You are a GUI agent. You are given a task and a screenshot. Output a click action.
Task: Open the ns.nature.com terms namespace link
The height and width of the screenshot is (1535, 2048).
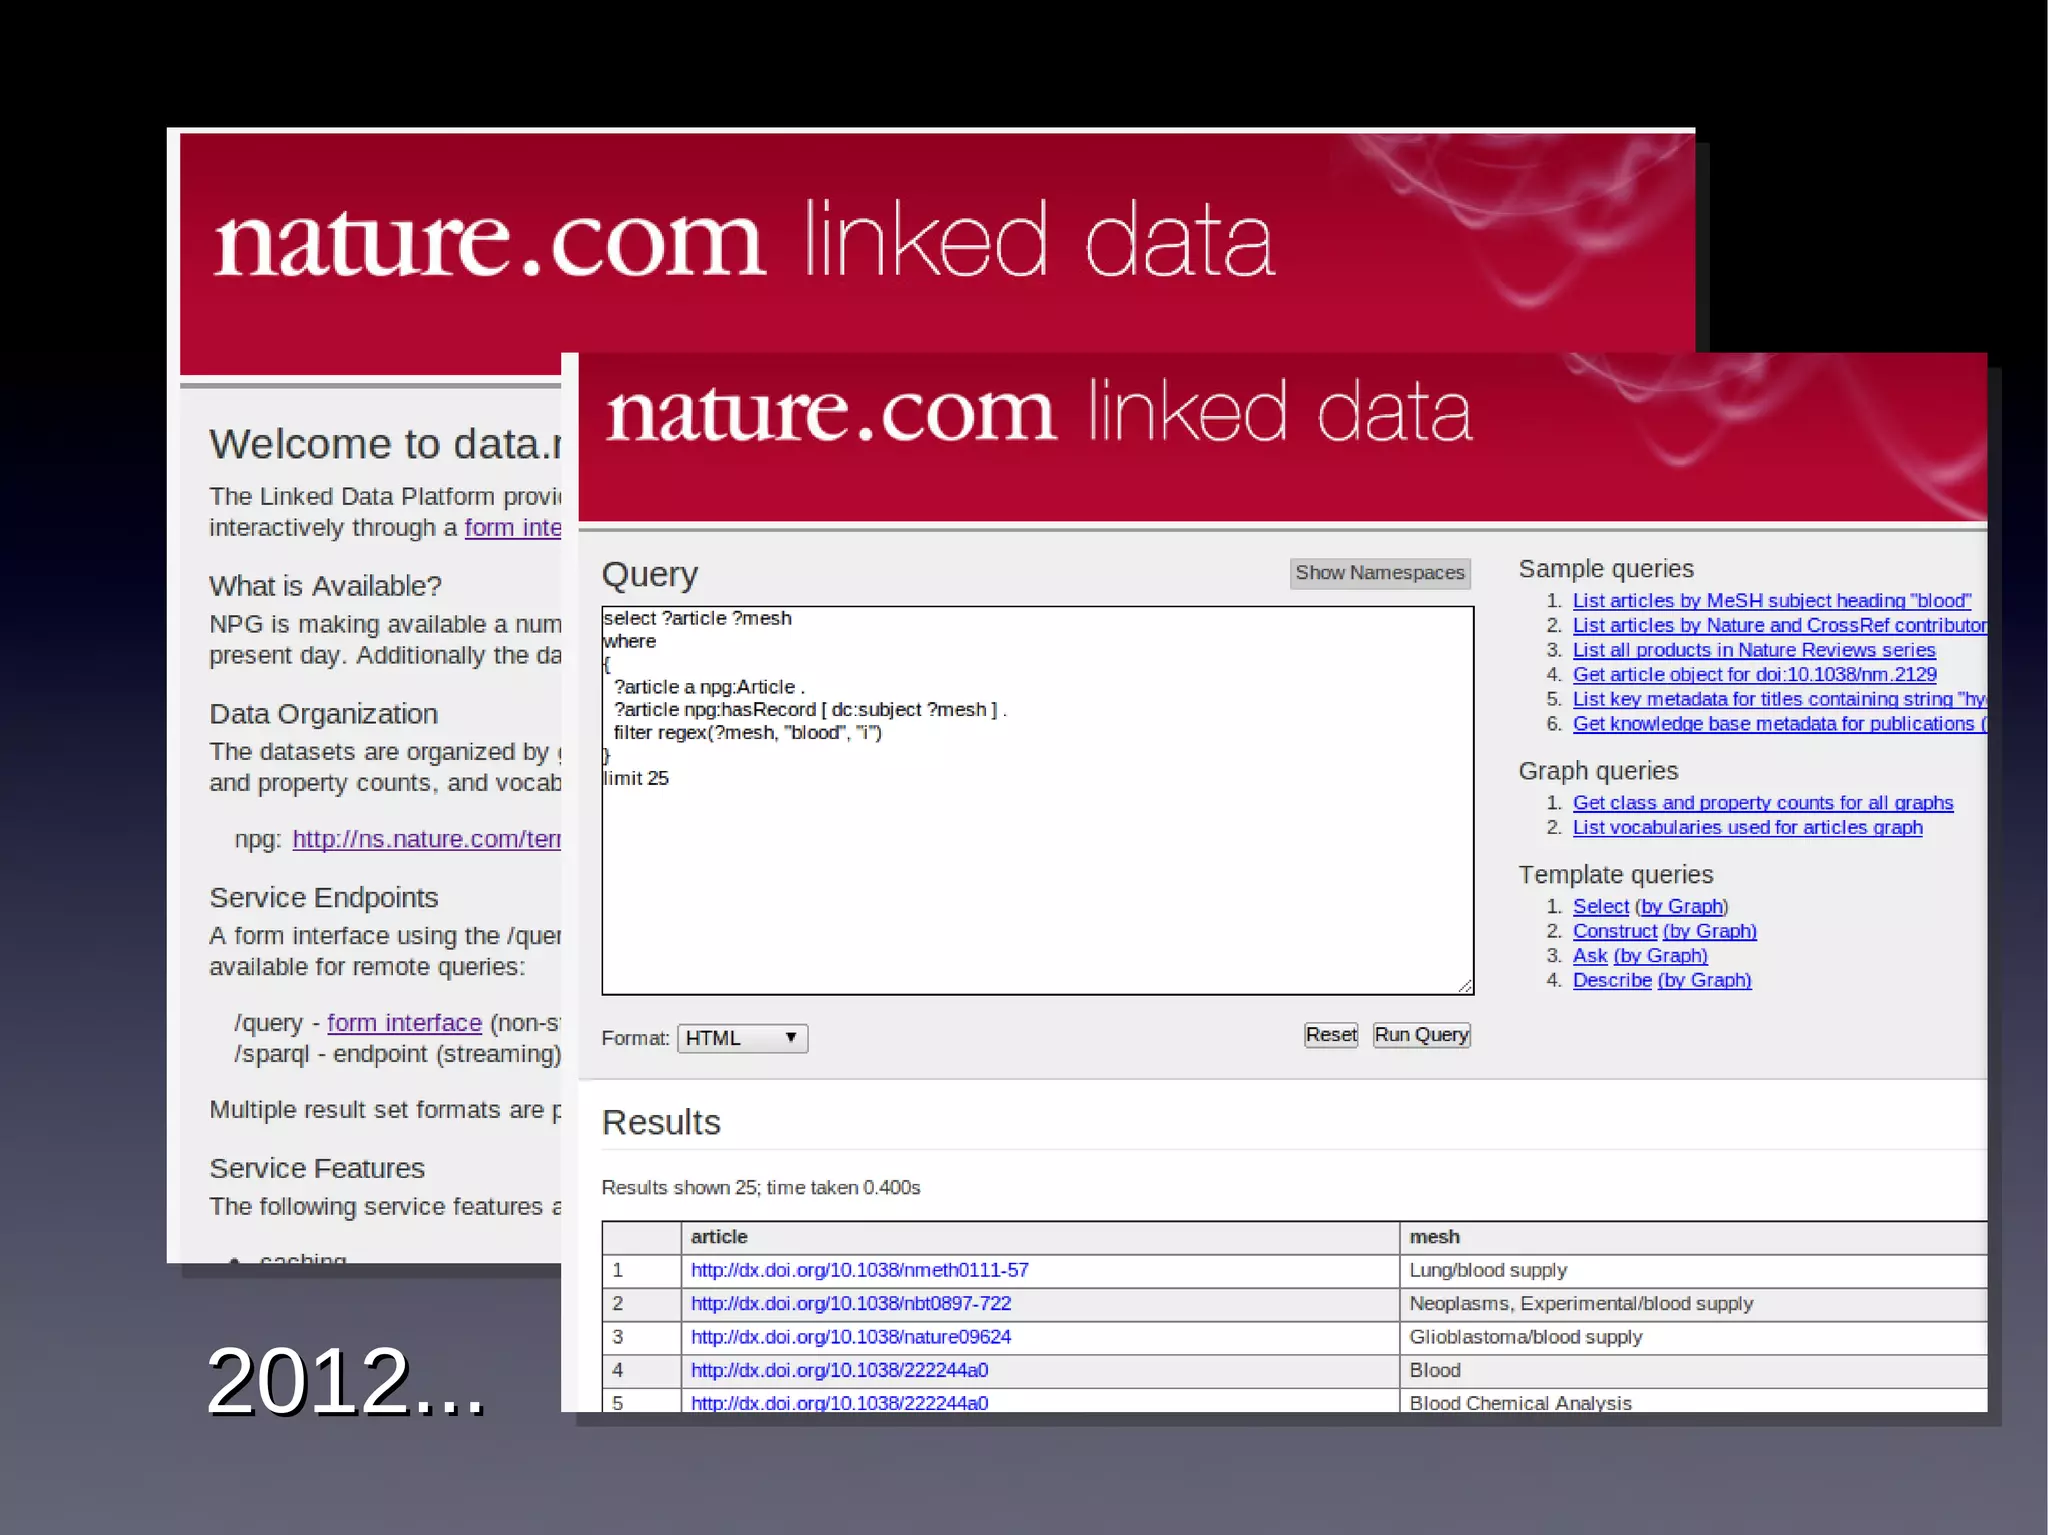click(x=426, y=839)
